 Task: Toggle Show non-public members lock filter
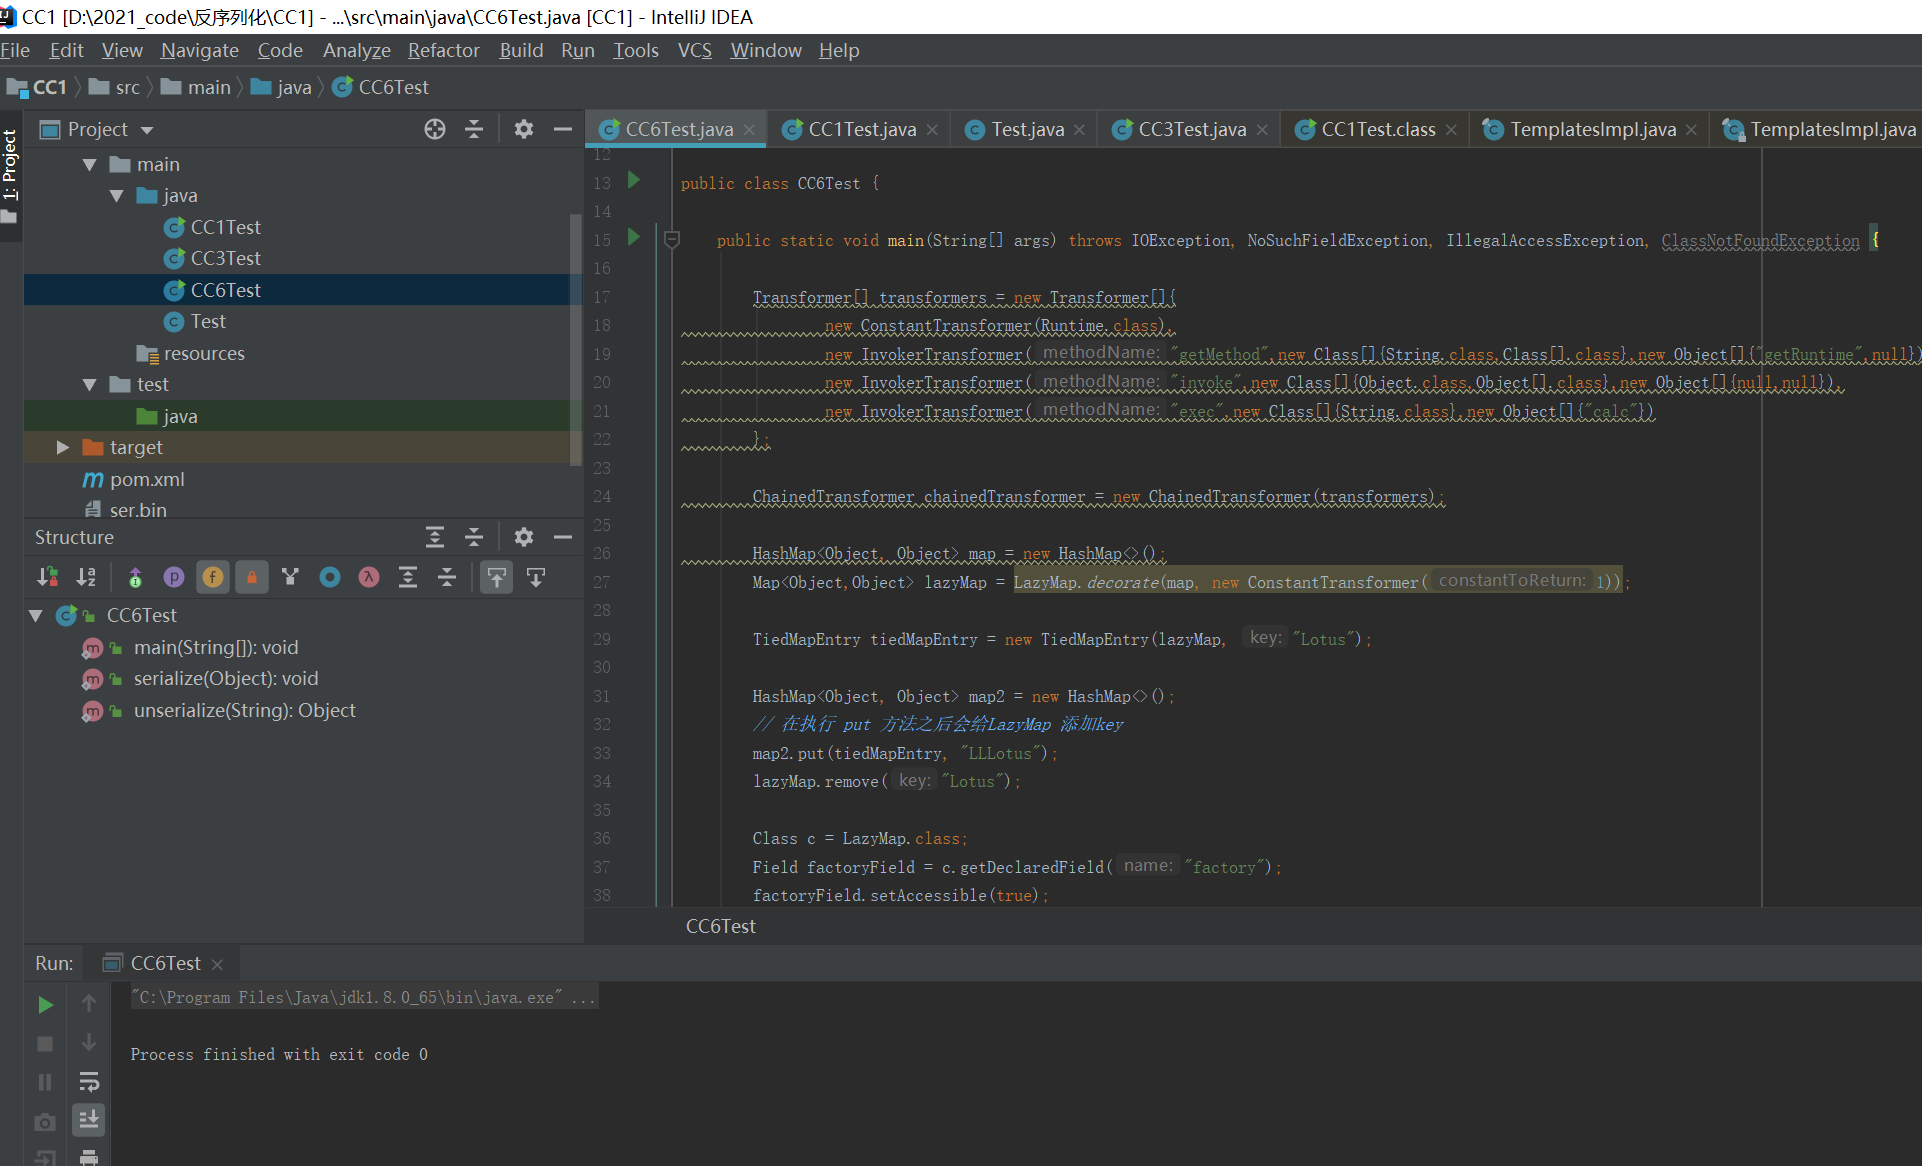(x=252, y=577)
